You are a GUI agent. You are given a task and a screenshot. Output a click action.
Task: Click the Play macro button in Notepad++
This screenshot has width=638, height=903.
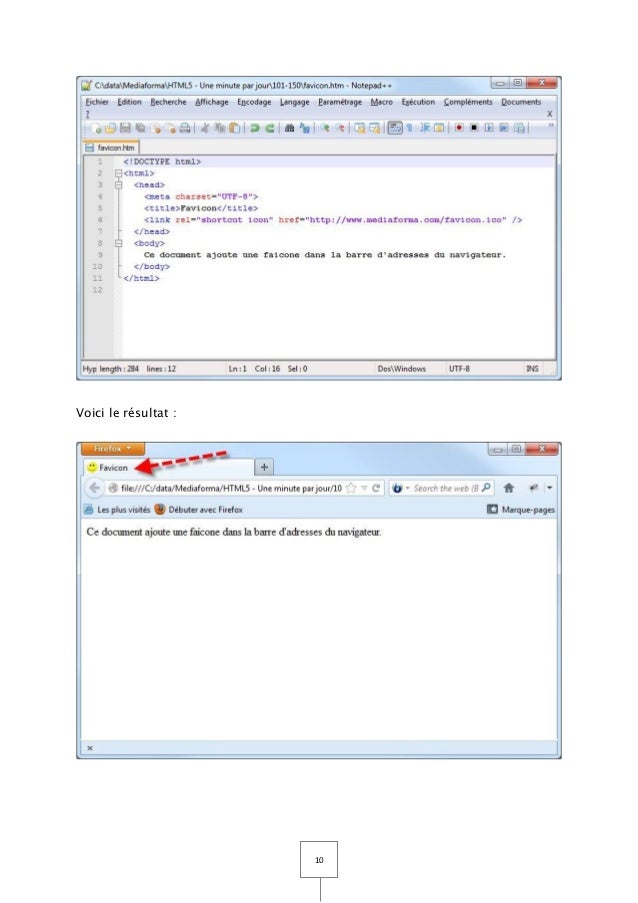(x=489, y=128)
